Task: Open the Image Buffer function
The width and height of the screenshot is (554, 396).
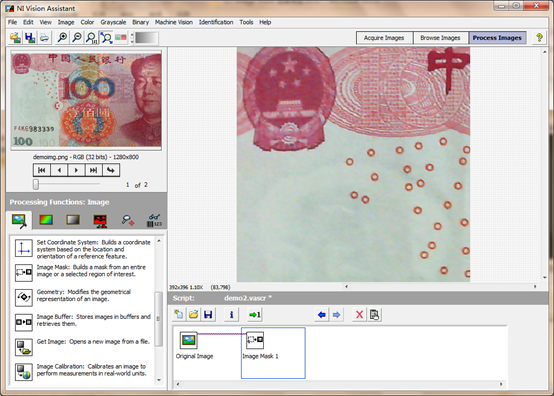Action: click(x=24, y=322)
